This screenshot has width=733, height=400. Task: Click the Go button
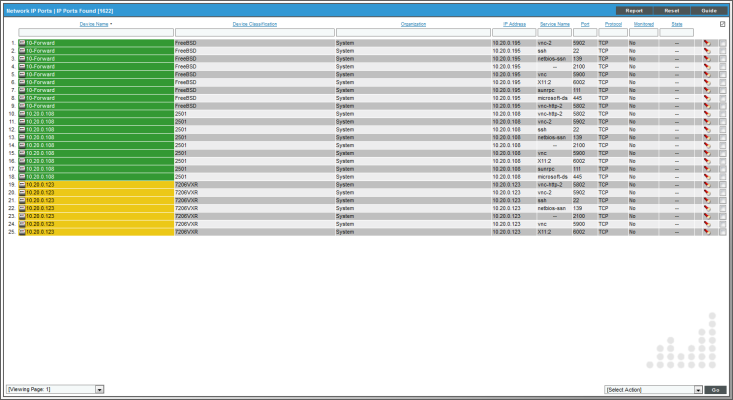coord(715,390)
